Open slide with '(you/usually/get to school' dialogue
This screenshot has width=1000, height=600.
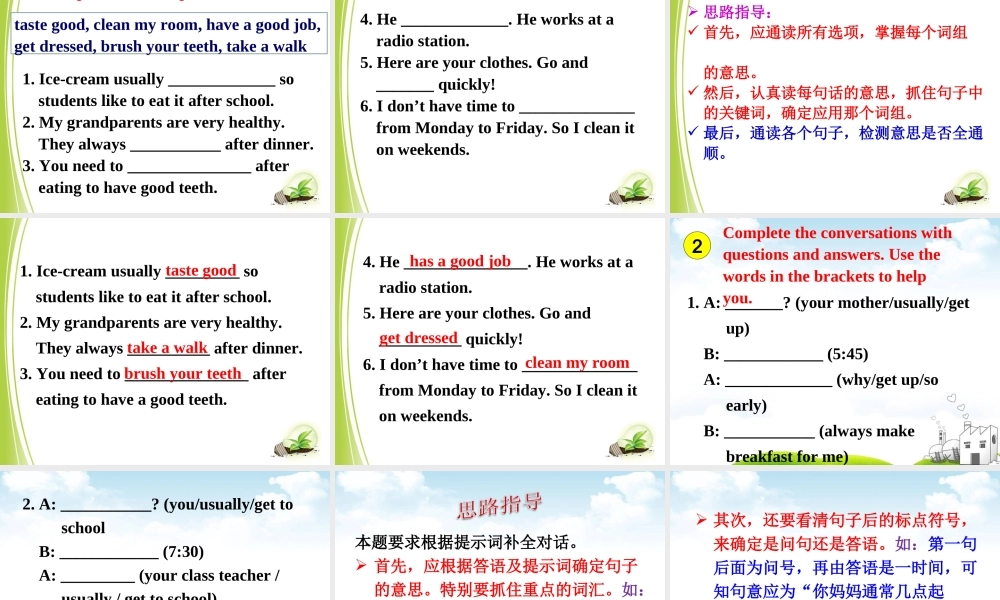(165, 536)
